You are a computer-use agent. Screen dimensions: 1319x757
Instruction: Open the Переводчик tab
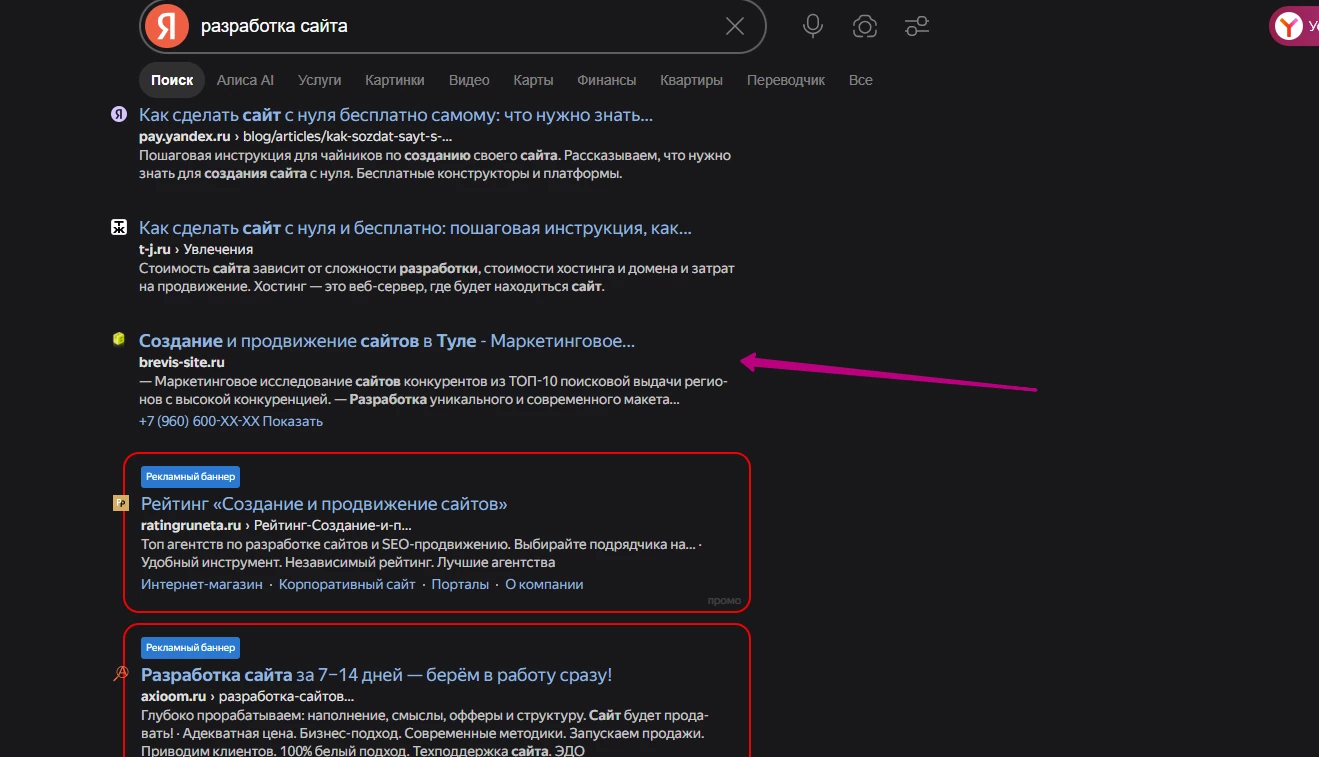tap(786, 80)
